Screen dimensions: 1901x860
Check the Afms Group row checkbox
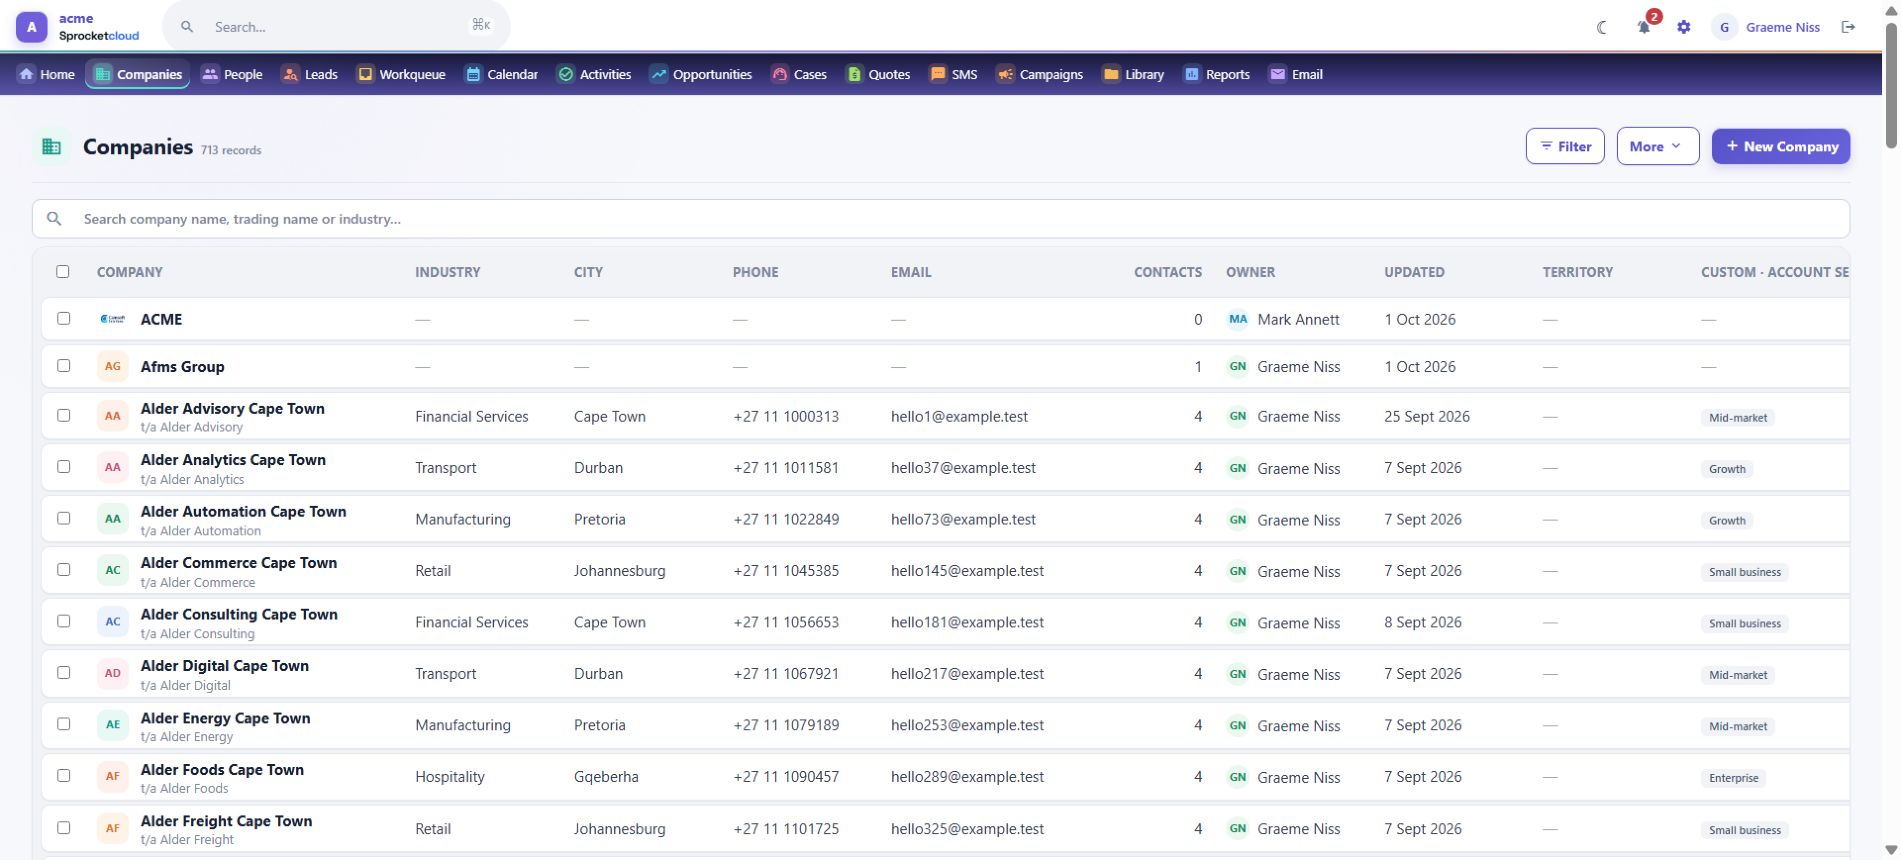click(x=63, y=365)
